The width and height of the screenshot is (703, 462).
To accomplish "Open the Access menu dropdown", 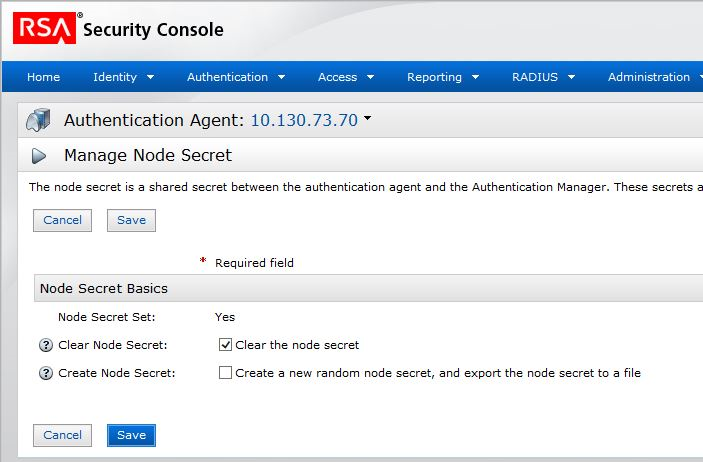I will click(x=345, y=77).
